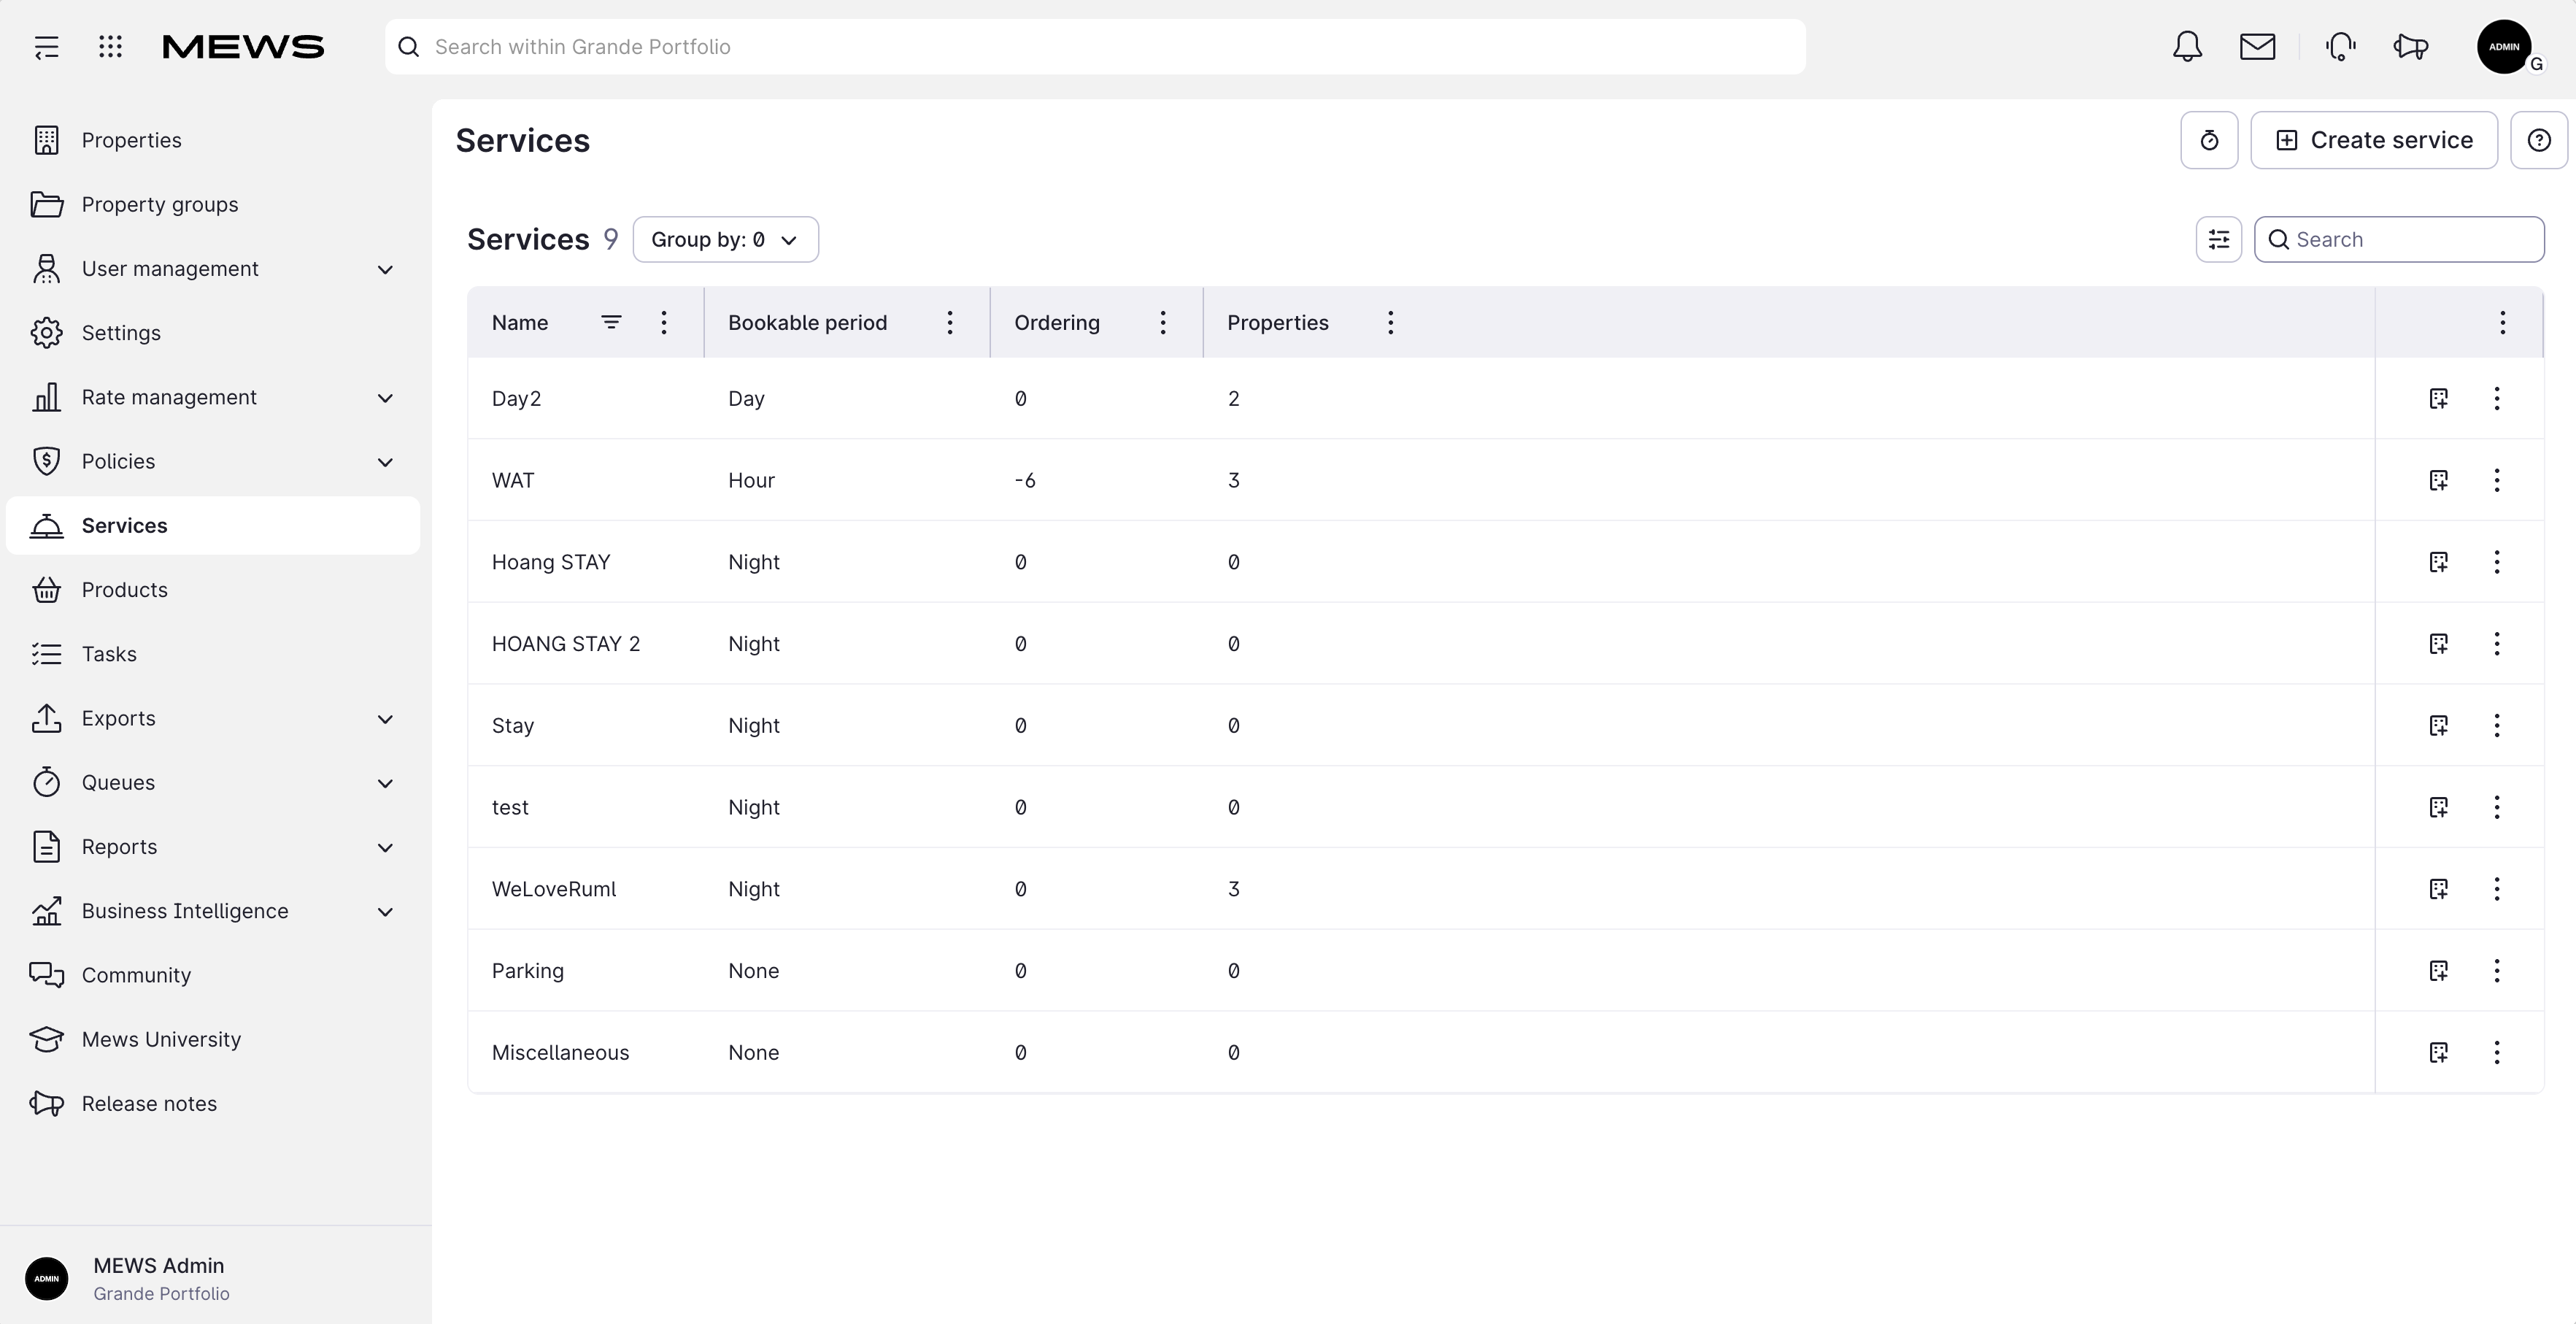2576x1324 pixels.
Task: Expand Policies section
Action: (385, 462)
